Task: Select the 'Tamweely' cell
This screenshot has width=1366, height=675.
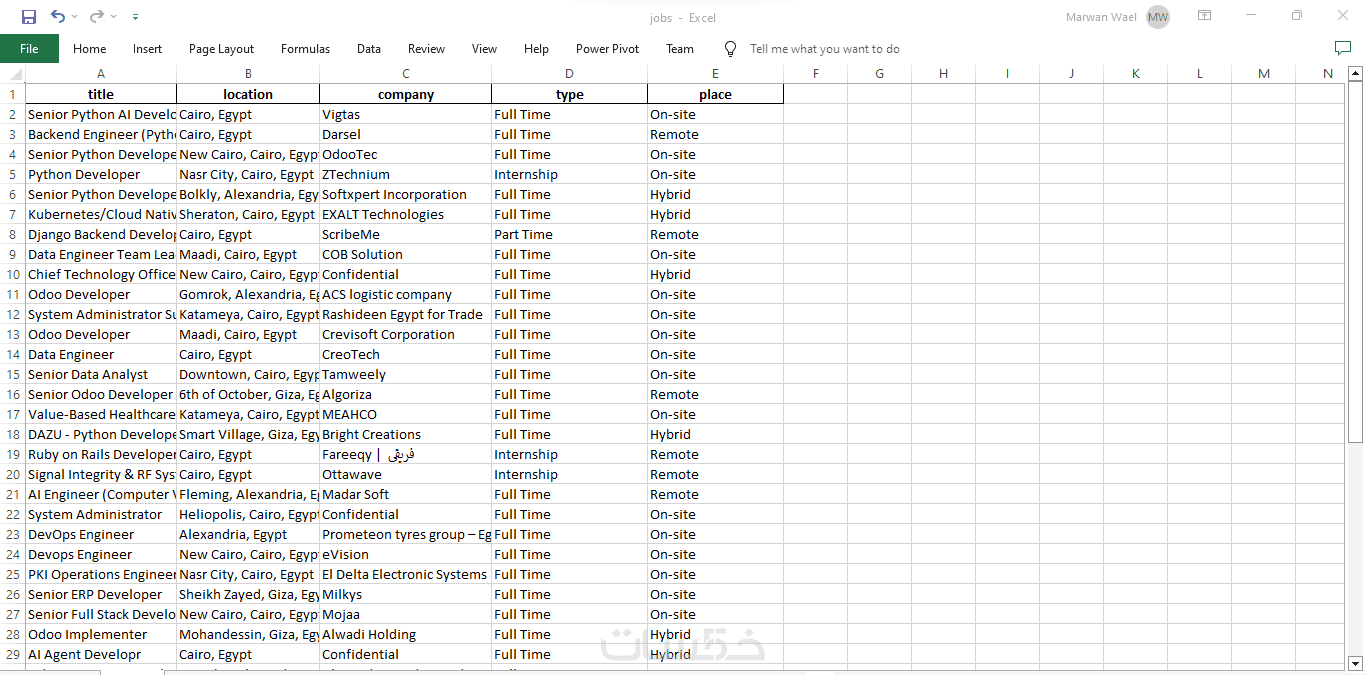Action: tap(405, 374)
